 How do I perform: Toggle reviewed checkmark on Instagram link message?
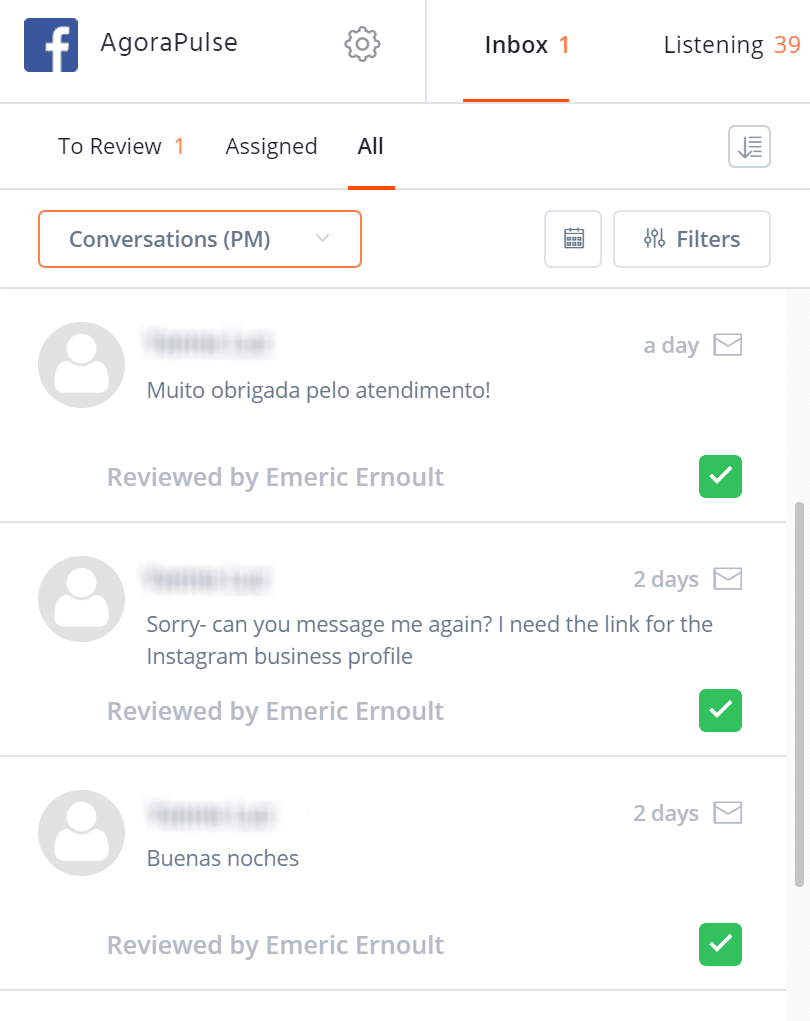point(720,711)
